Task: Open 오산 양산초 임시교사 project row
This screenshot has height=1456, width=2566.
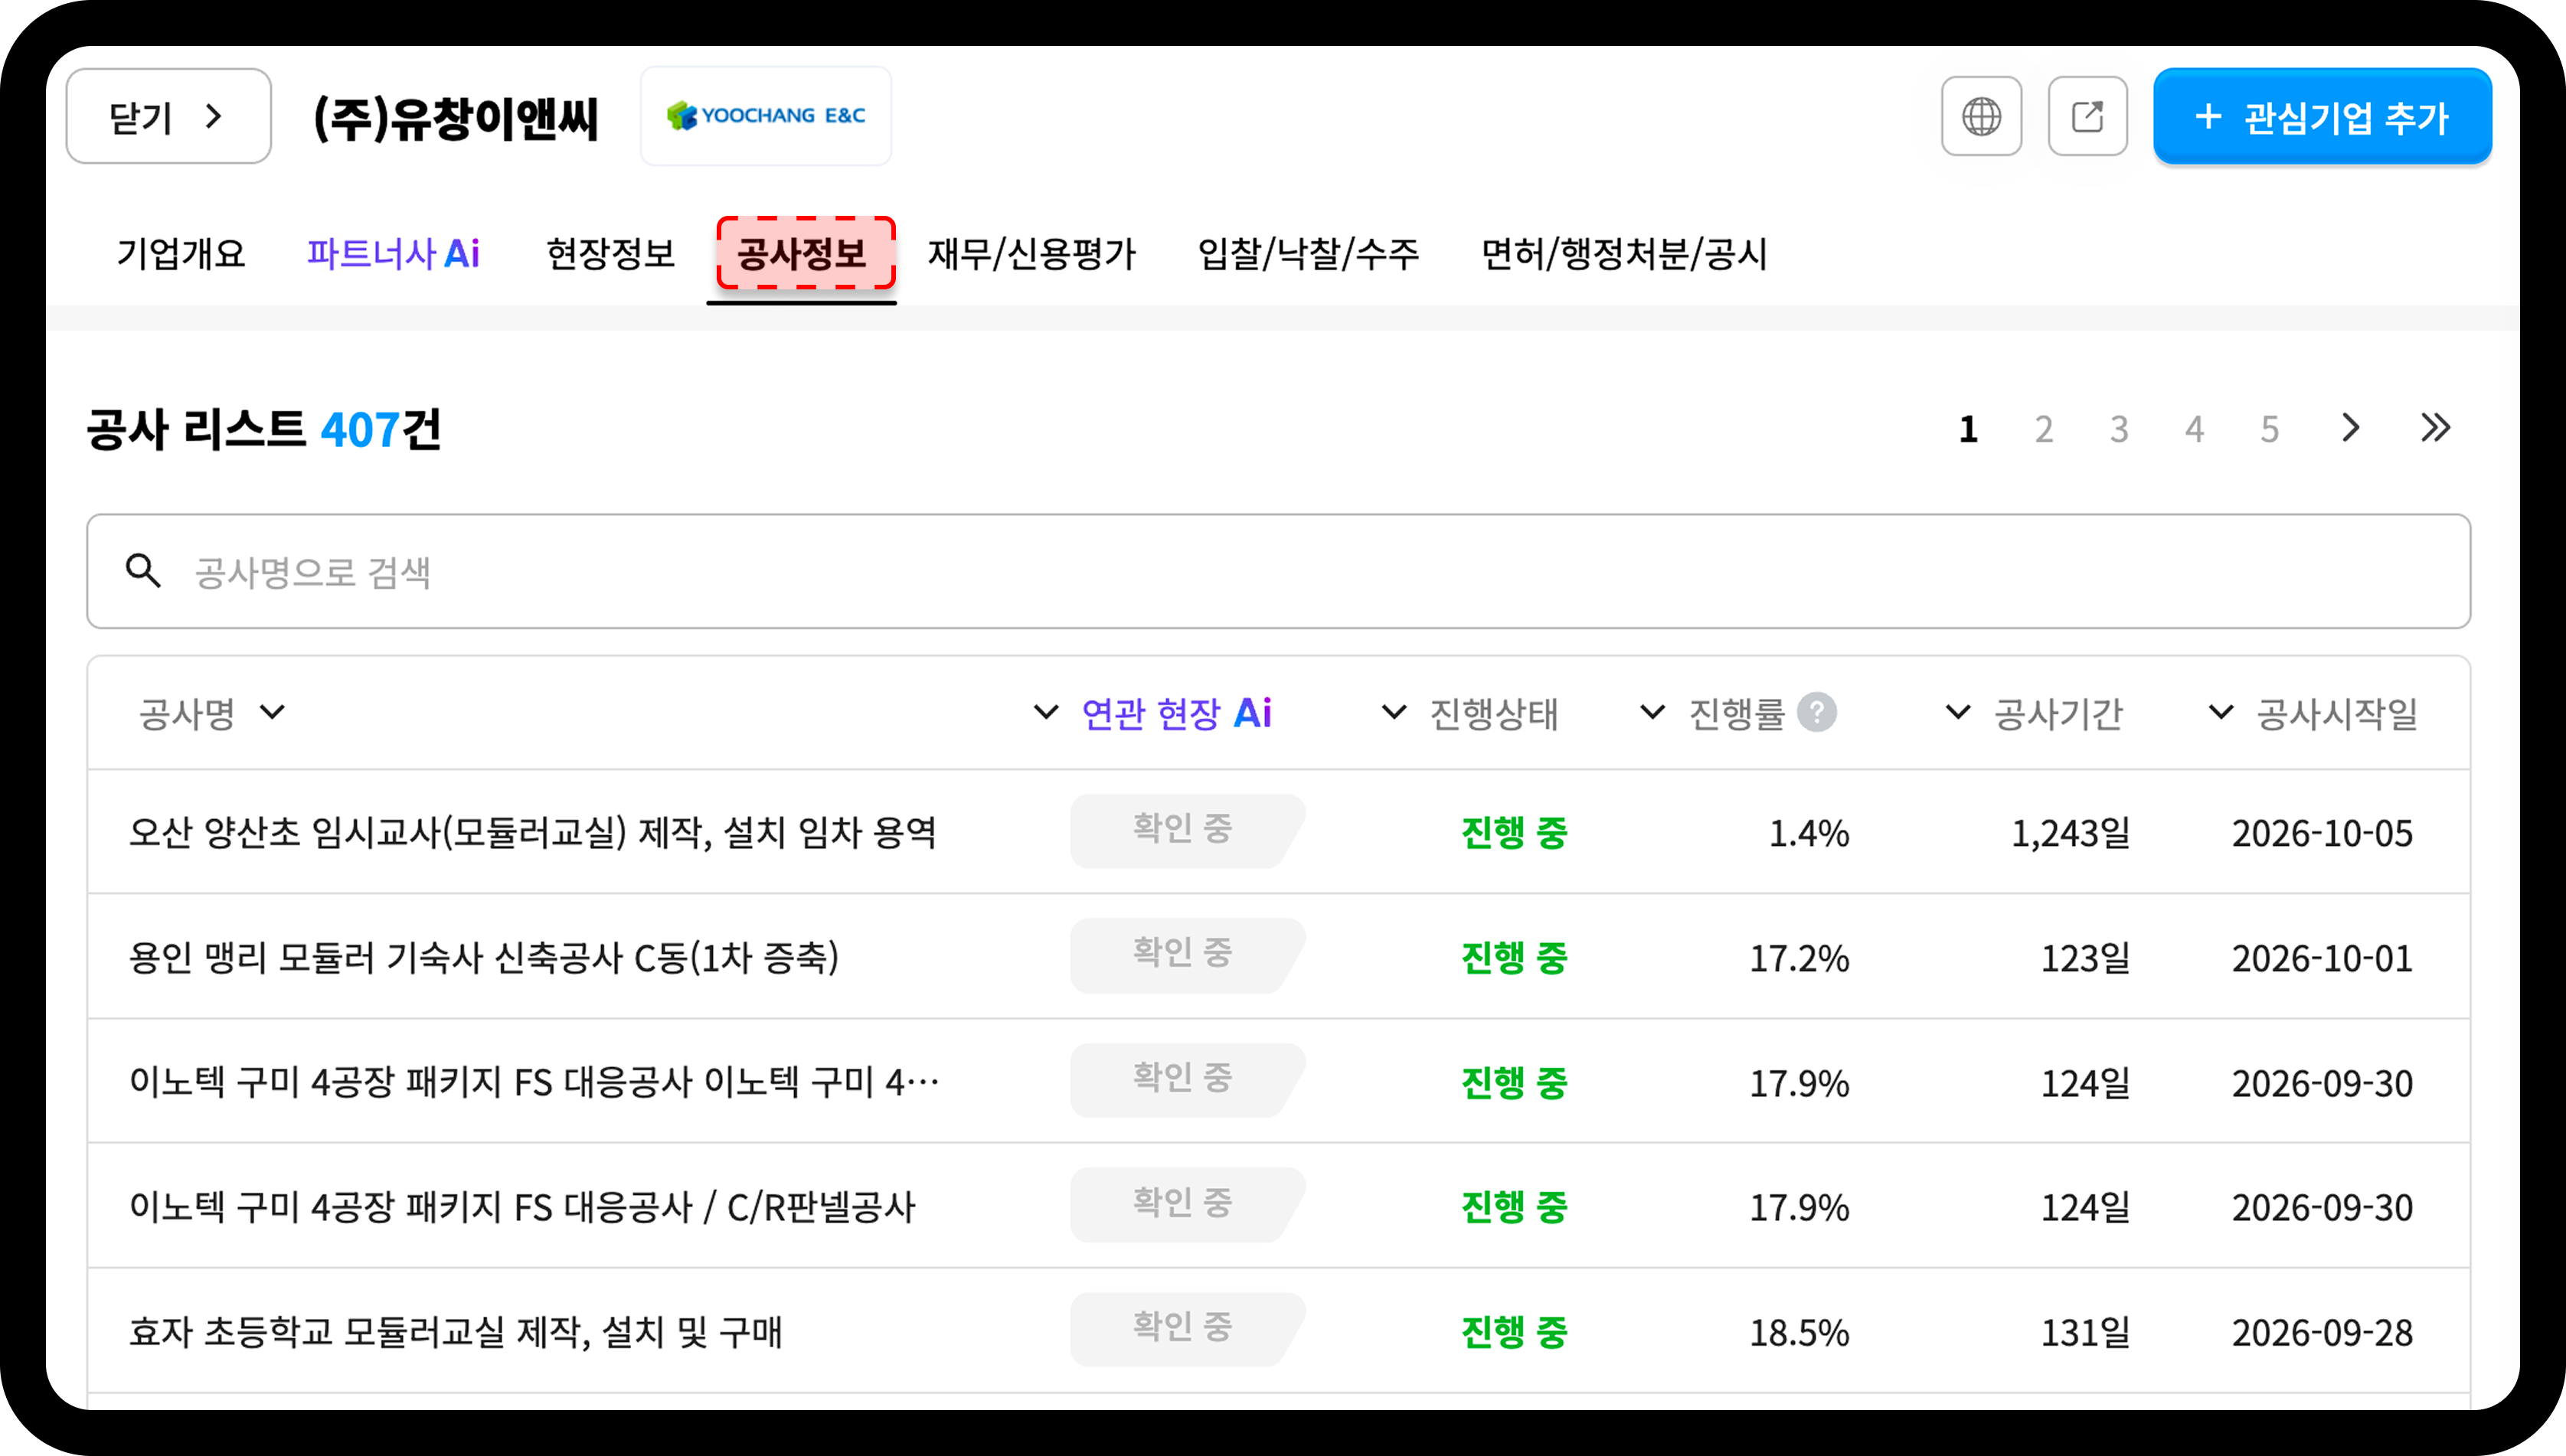Action: [1278, 832]
